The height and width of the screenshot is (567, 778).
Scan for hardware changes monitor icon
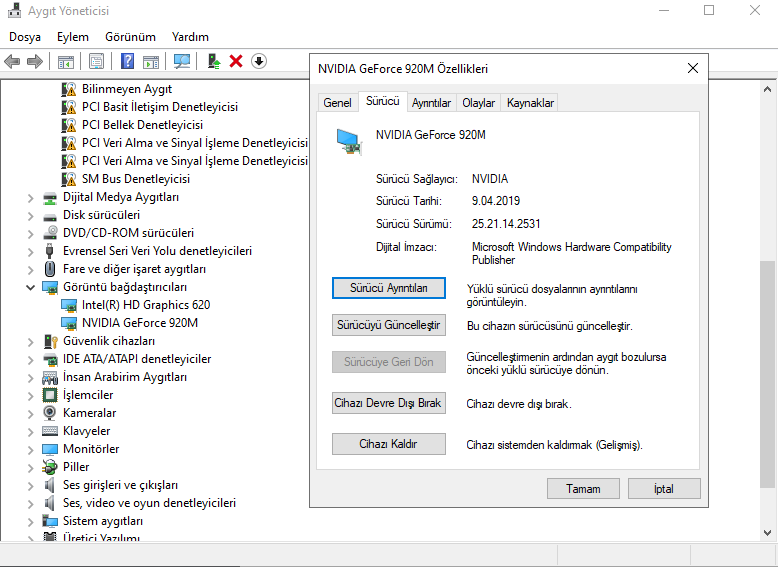182,62
